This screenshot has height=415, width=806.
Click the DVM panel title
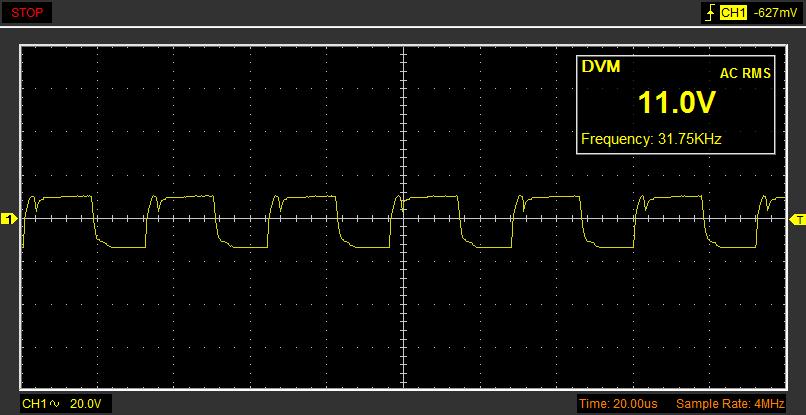point(601,67)
